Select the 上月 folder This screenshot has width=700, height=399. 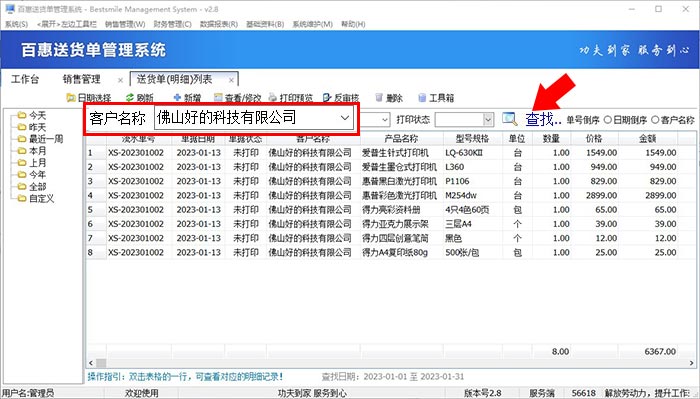click(32, 163)
